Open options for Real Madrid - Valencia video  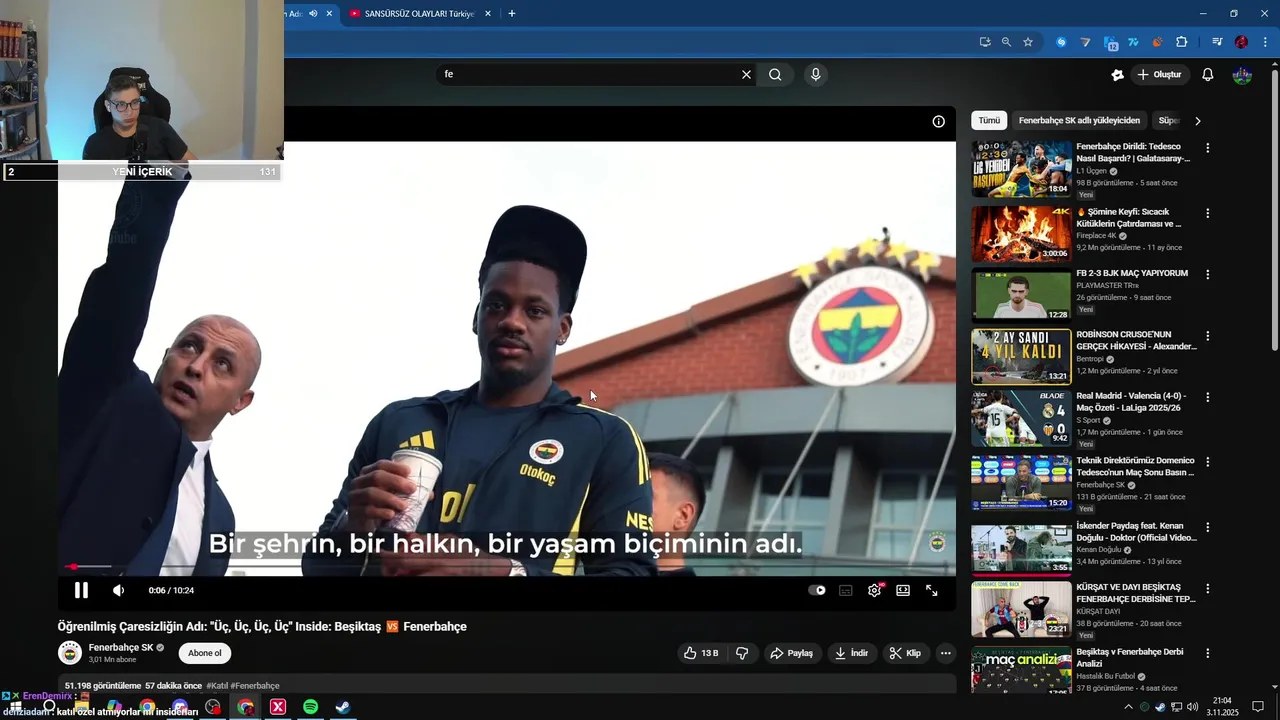(x=1207, y=397)
